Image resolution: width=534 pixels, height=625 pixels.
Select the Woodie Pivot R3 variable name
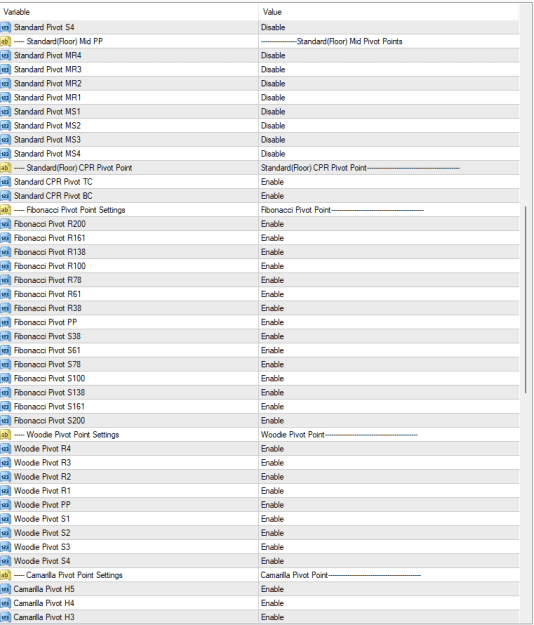pyautogui.click(x=42, y=463)
